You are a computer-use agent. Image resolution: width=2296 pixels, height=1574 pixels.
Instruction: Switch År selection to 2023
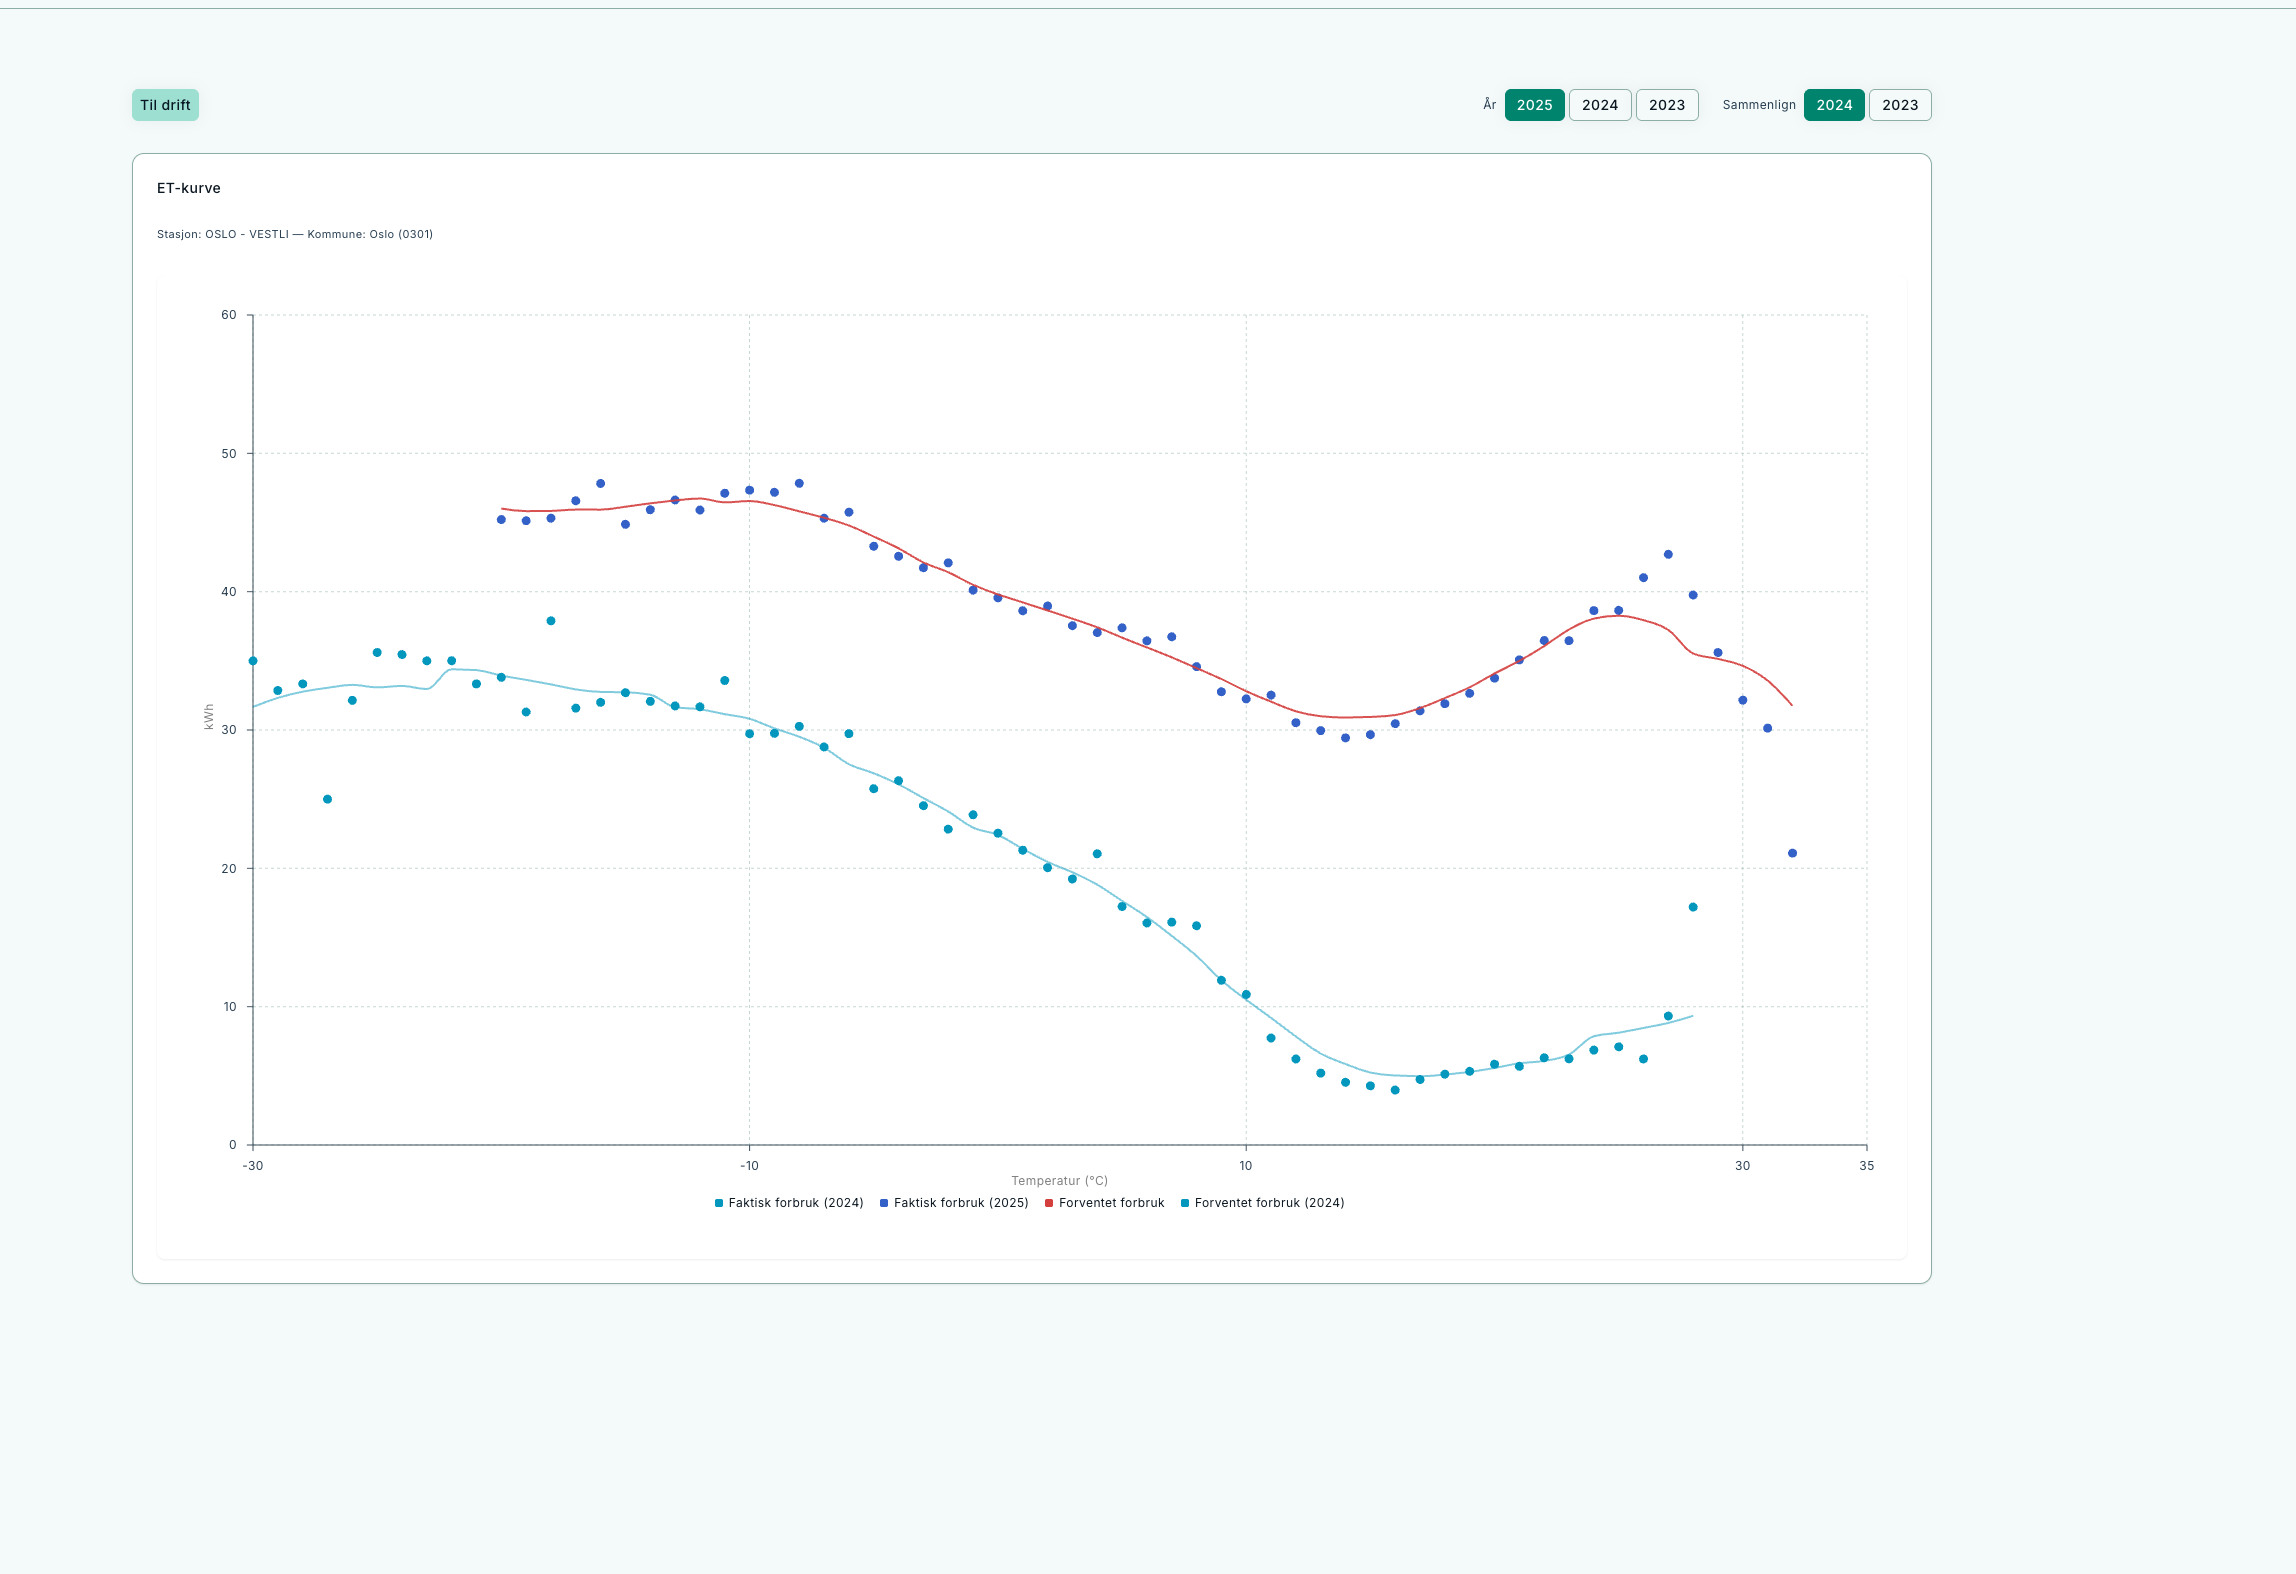1667,105
